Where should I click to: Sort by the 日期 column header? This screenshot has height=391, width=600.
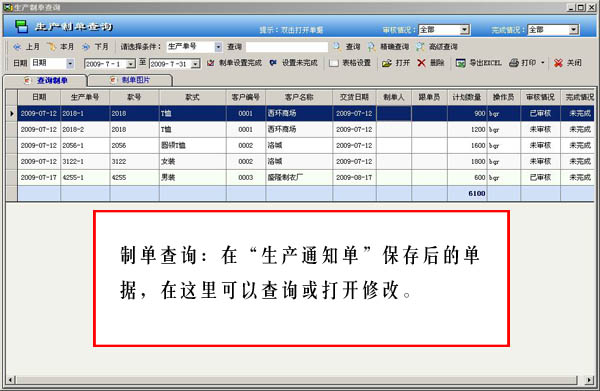point(39,97)
